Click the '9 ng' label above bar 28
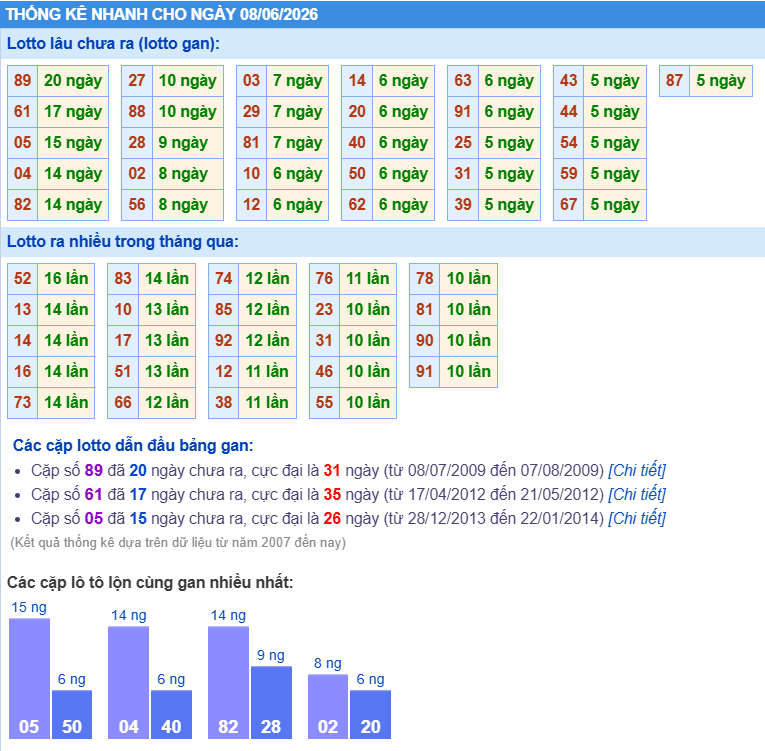Image resolution: width=765 pixels, height=751 pixels. pyautogui.click(x=271, y=655)
